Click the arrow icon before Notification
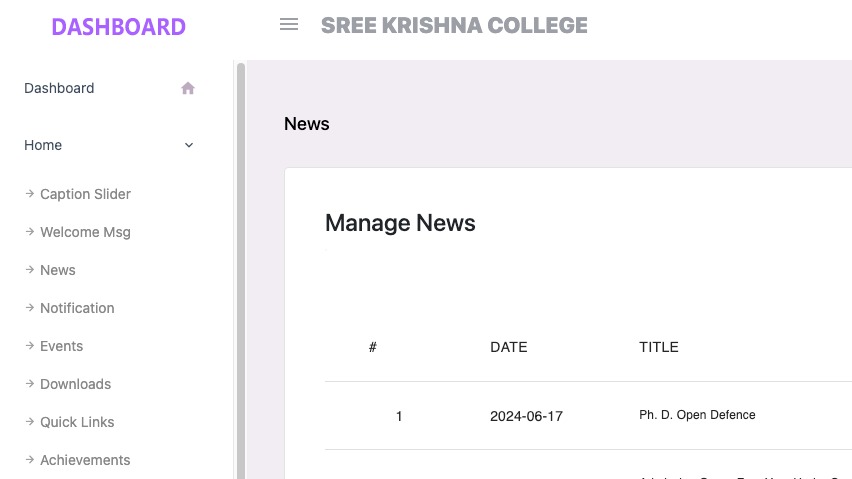852x479 pixels. (30, 307)
